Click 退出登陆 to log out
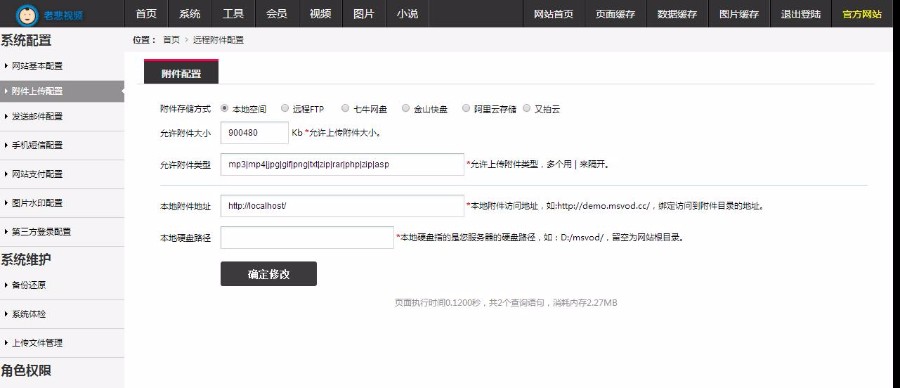Image resolution: width=900 pixels, height=388 pixels. pos(801,14)
